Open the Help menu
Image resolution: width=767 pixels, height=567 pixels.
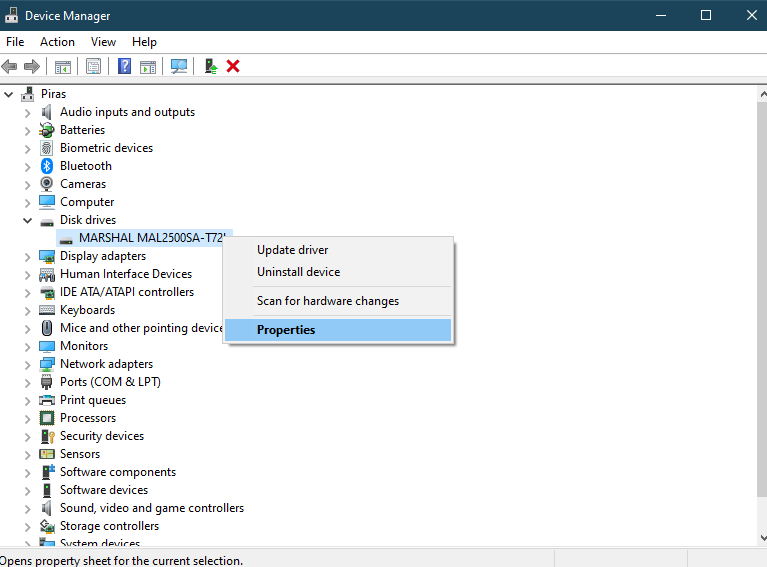pos(144,42)
